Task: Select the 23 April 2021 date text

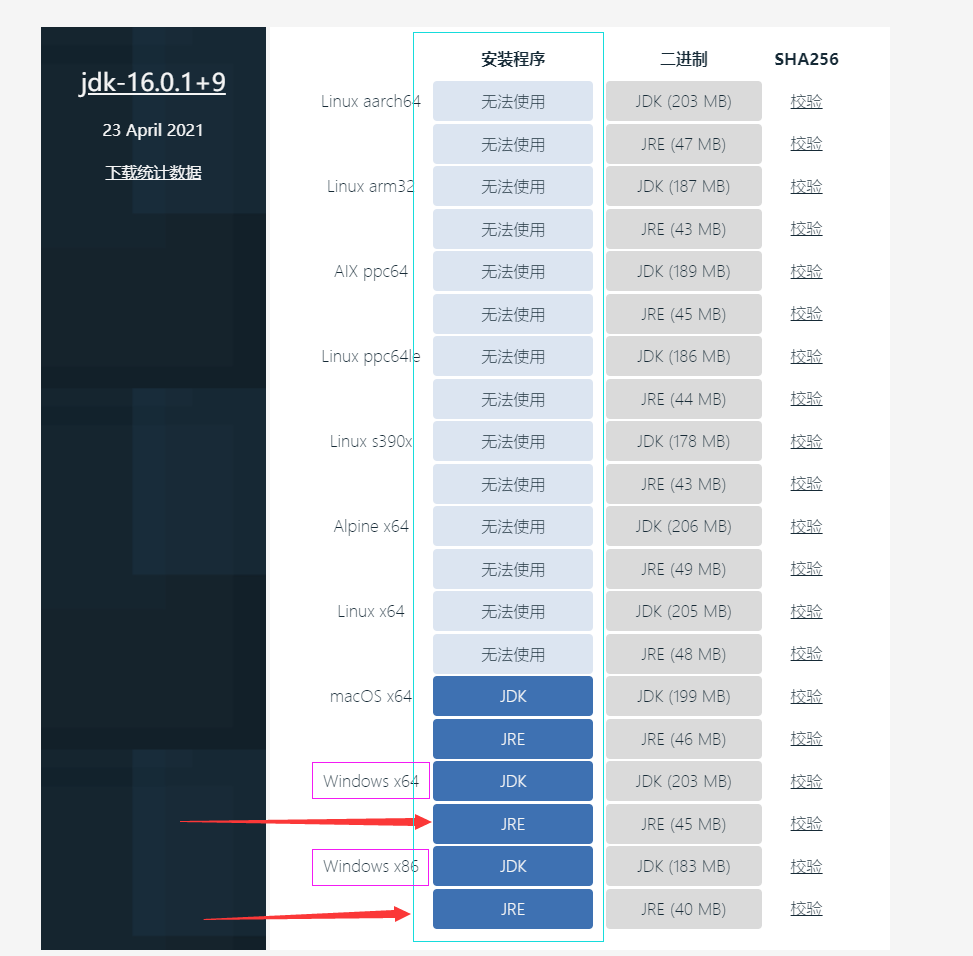Action: pos(153,130)
